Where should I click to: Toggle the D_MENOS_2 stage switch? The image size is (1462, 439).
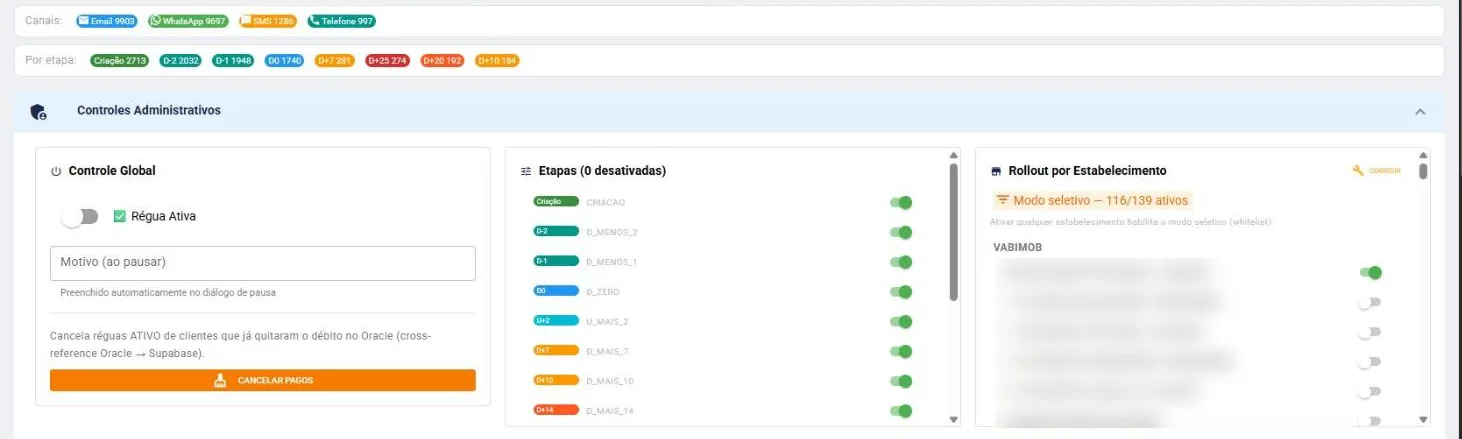coord(901,232)
